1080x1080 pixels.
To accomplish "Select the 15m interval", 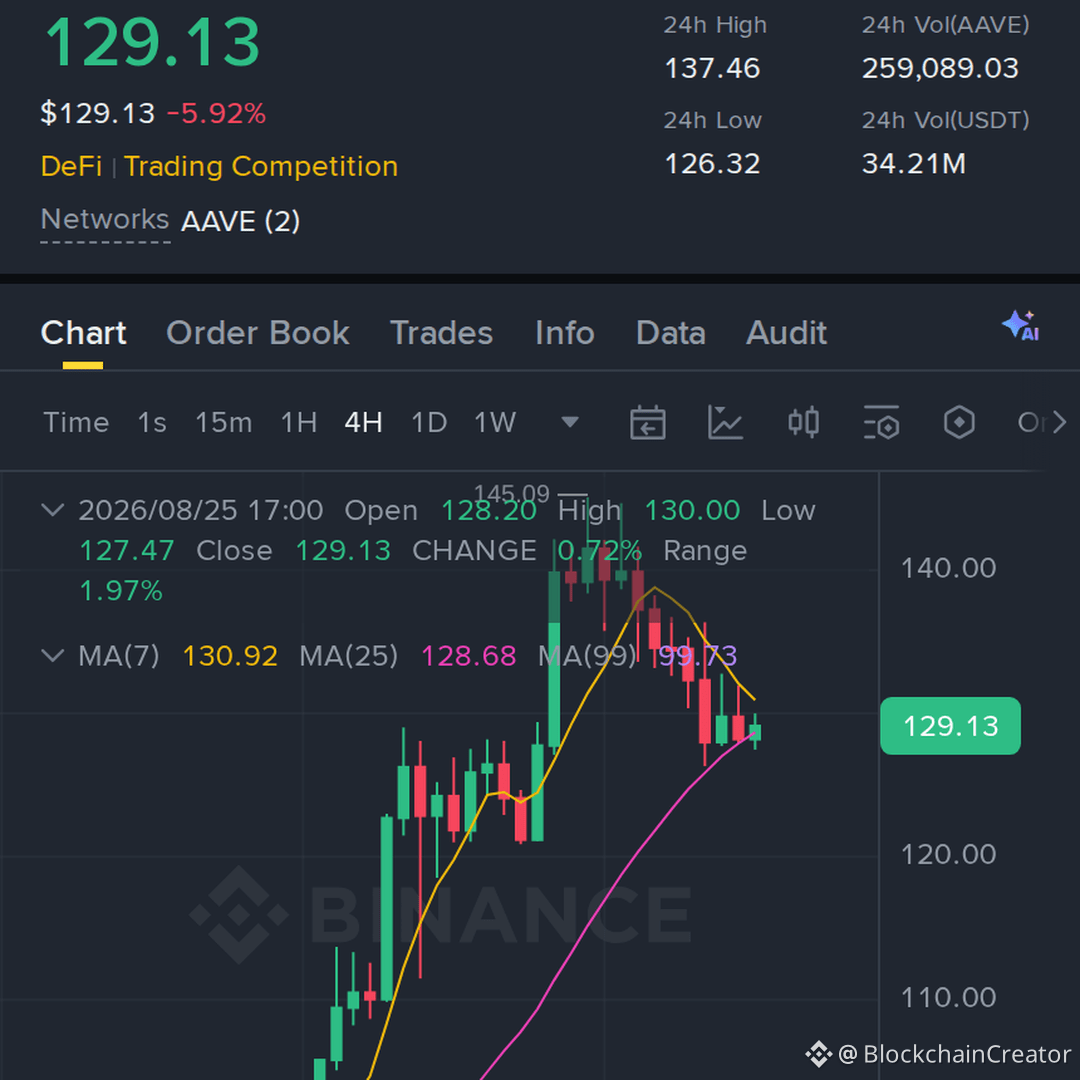I will (x=224, y=422).
